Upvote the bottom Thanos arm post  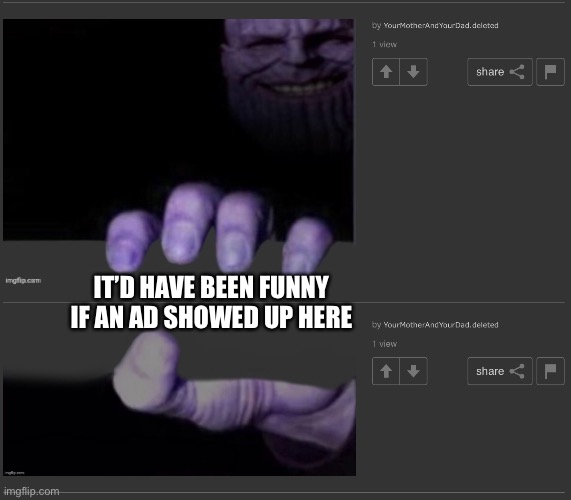pos(386,371)
